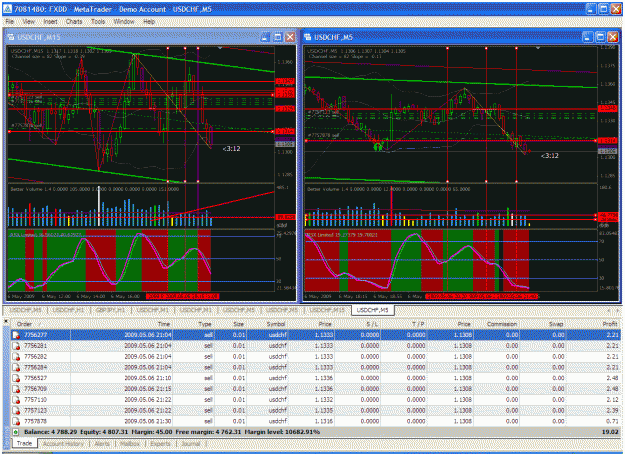Sort orders by the Symbol column header

click(267, 324)
